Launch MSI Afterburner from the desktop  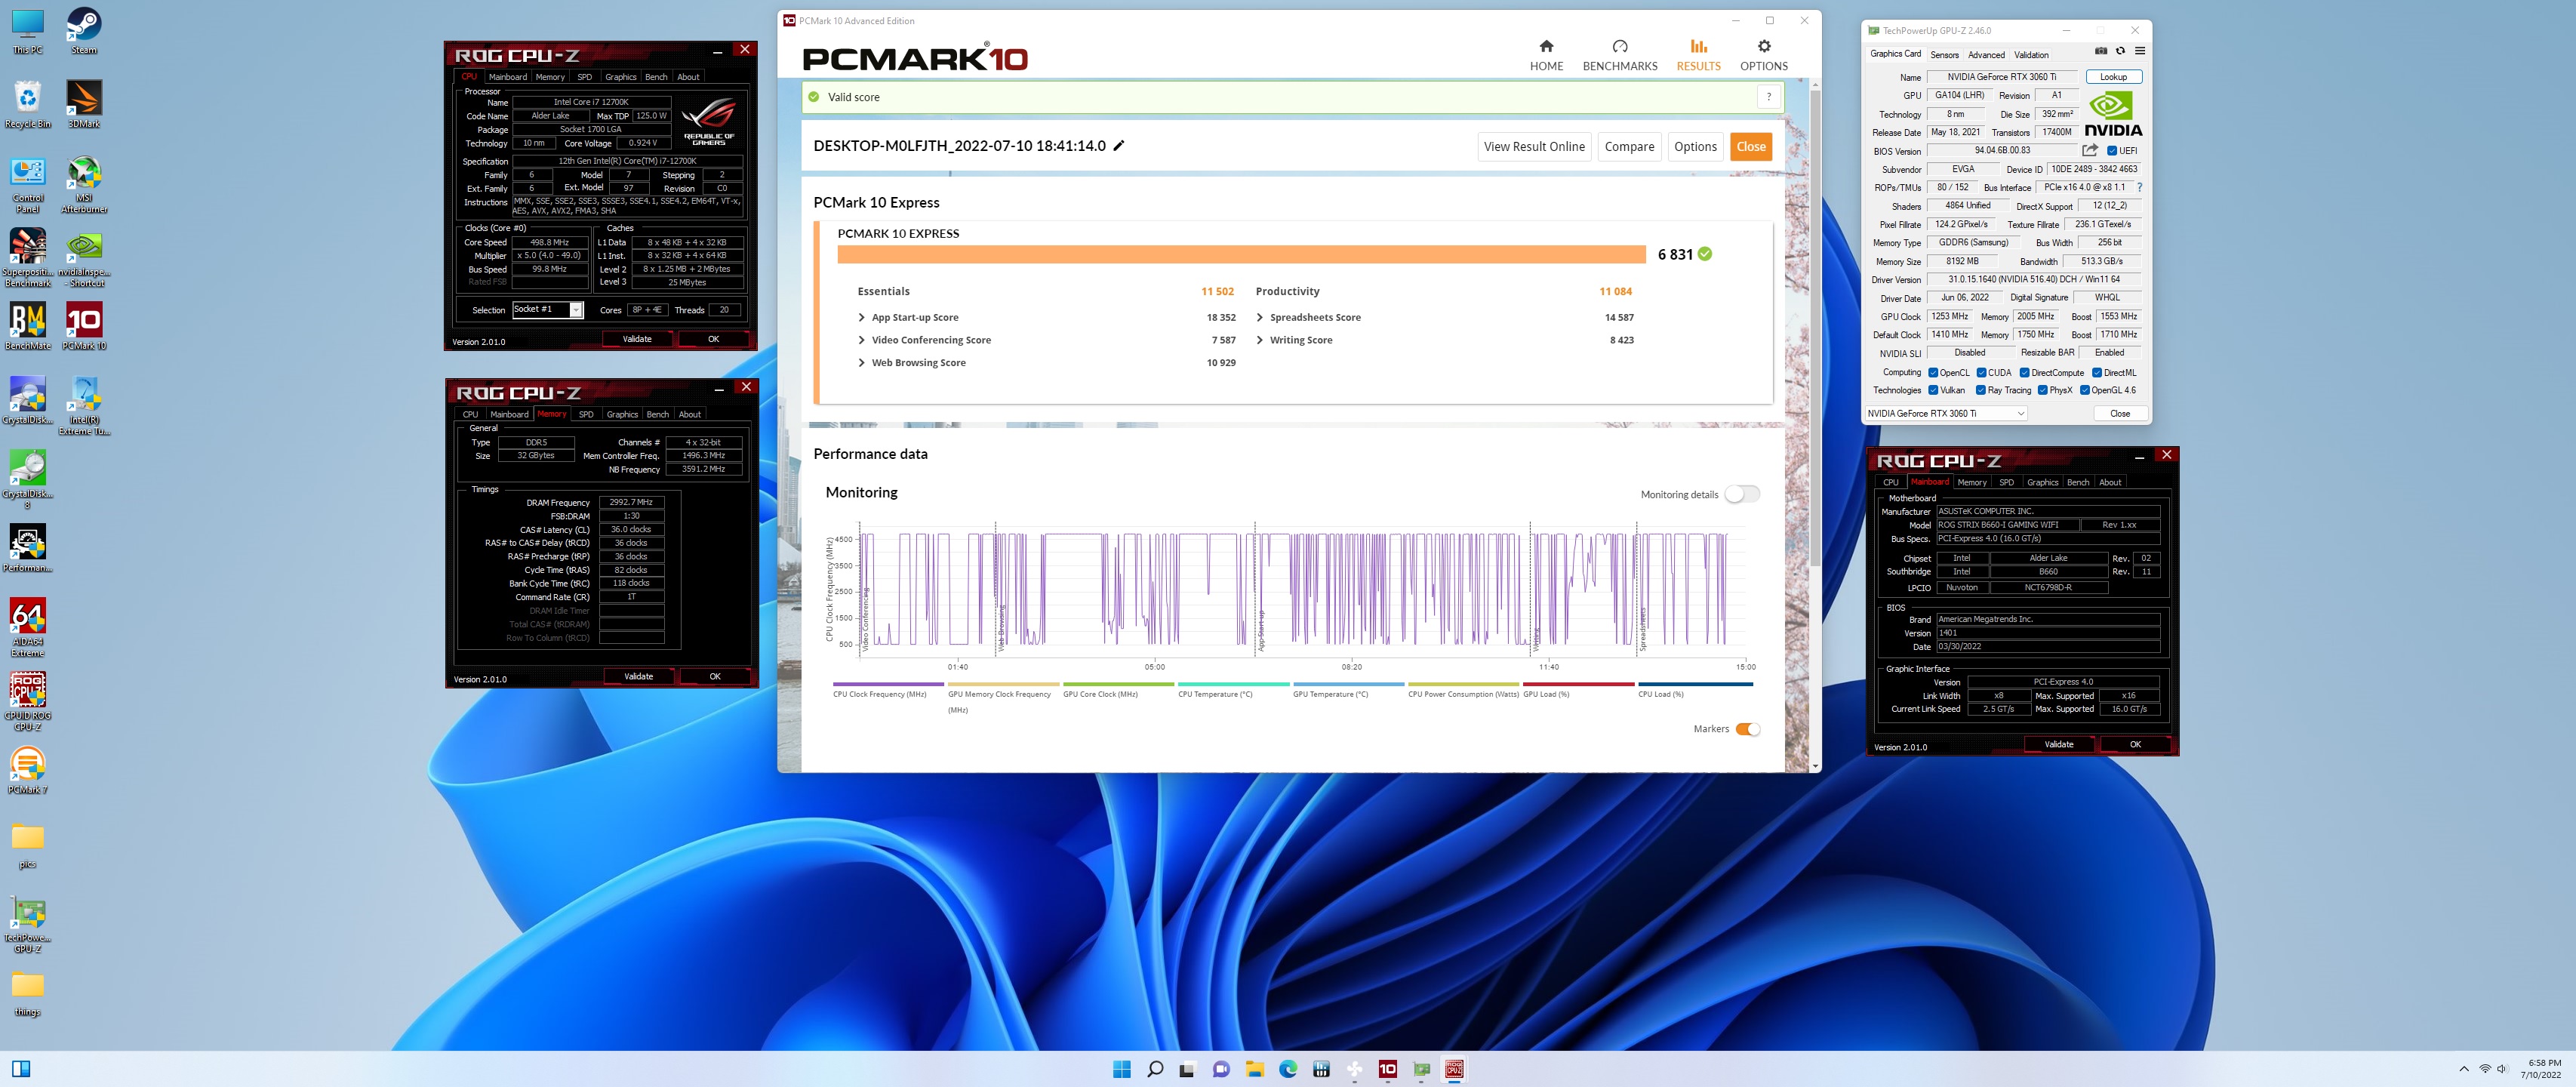[x=84, y=185]
